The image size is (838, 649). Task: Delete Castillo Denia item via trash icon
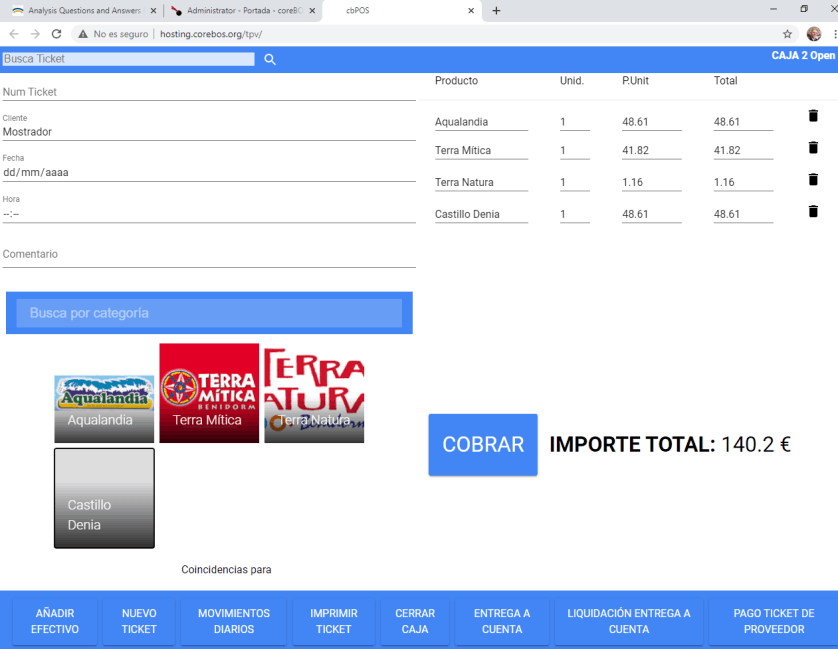[813, 211]
